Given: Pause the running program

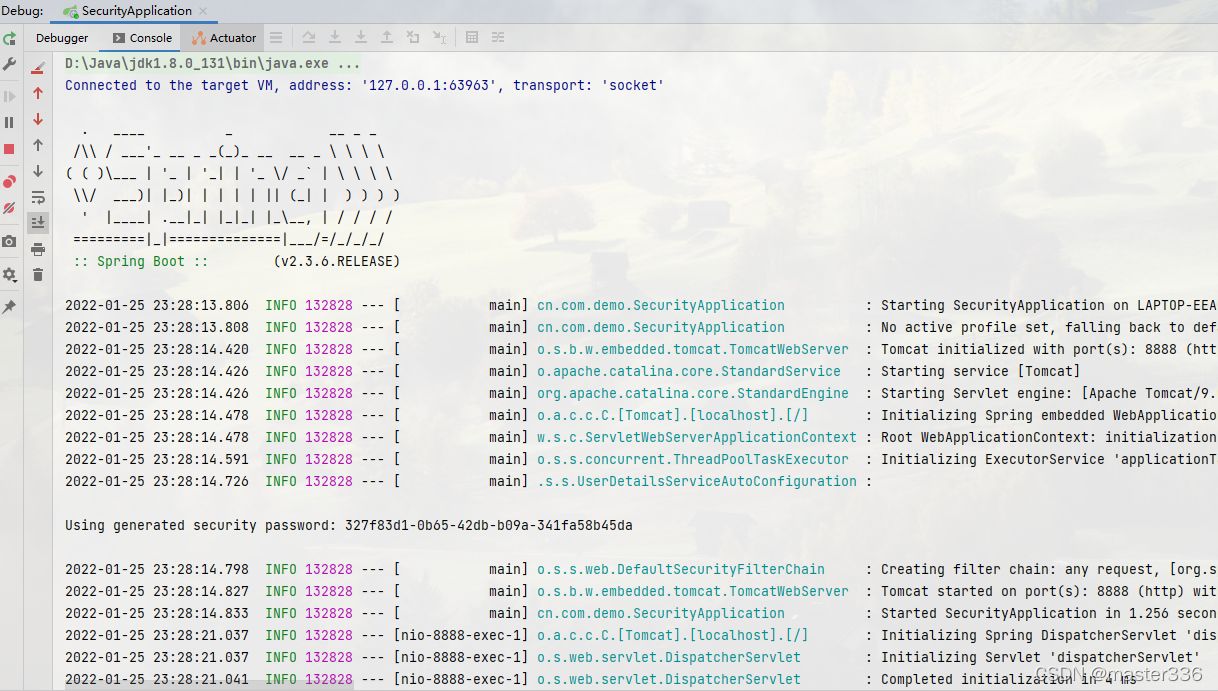Looking at the screenshot, I should tap(9, 122).
